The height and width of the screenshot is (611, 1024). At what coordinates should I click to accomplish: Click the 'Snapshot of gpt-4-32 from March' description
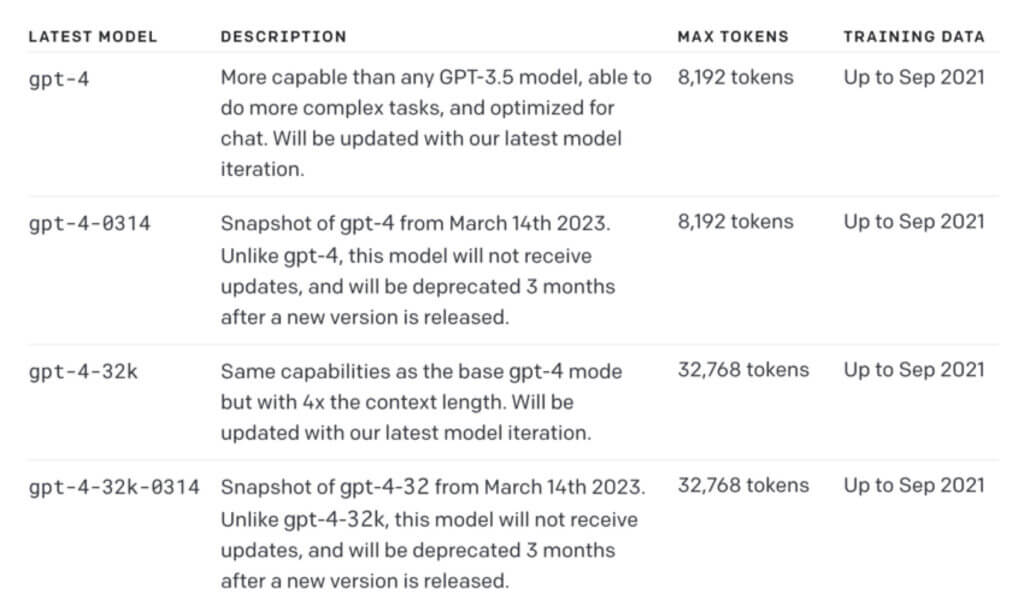point(433,534)
